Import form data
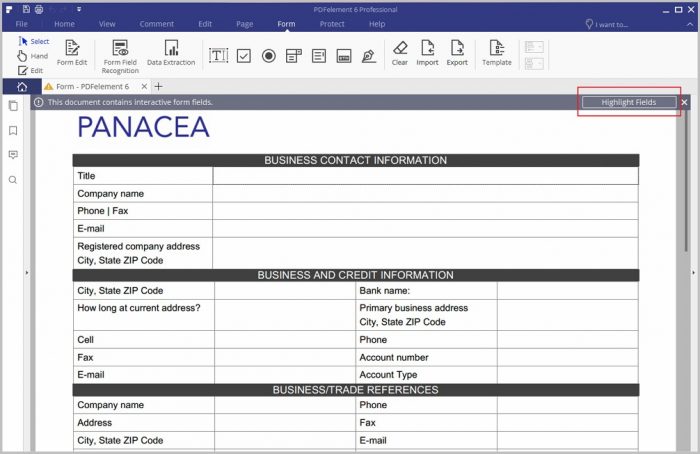The width and height of the screenshot is (700, 454). click(427, 53)
